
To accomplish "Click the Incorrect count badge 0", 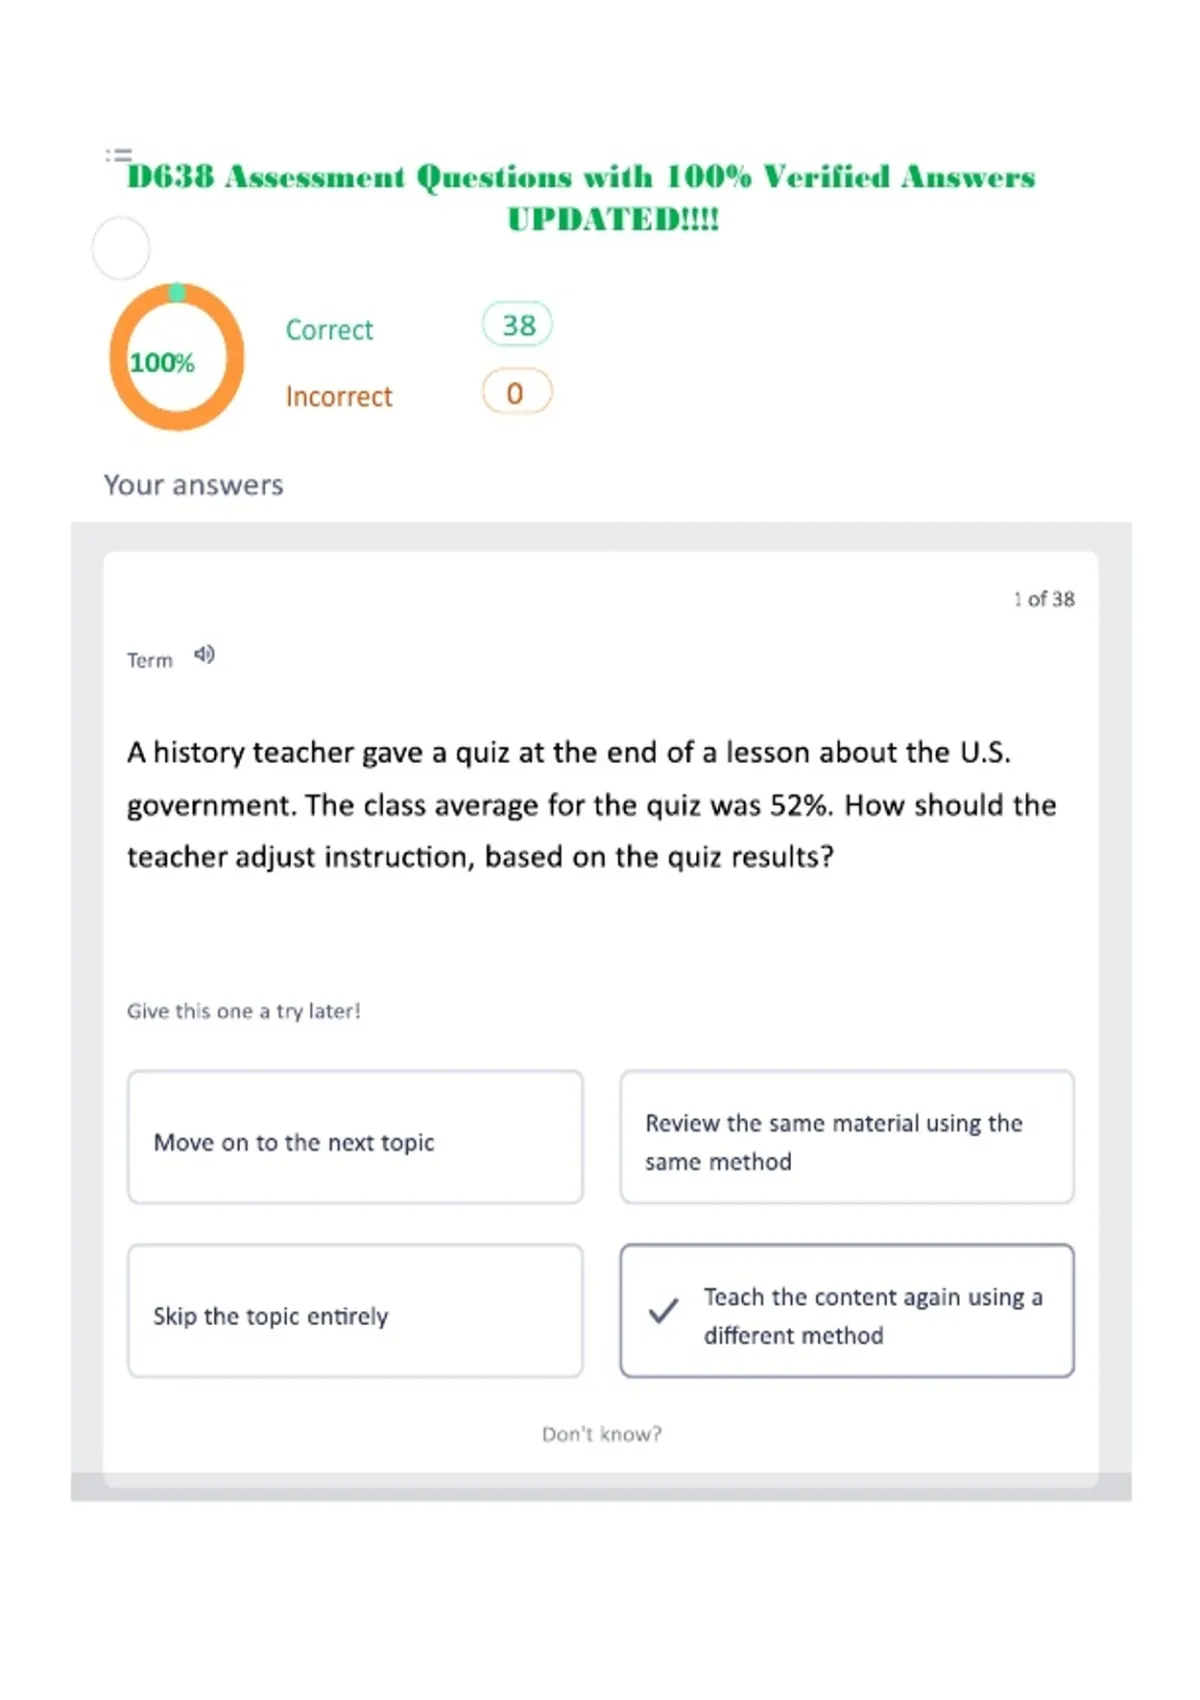I will (517, 392).
